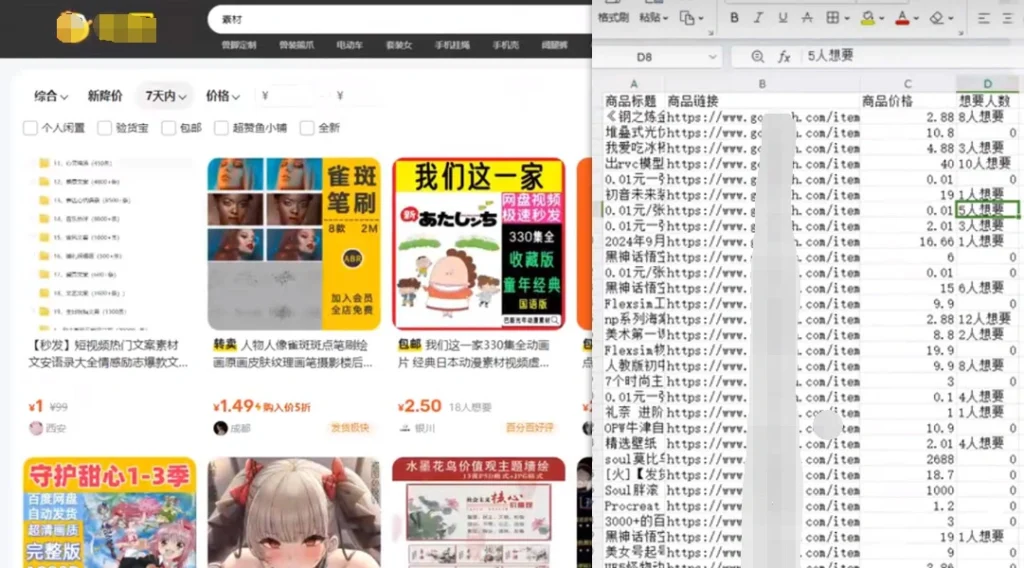Screen dimensions: 1024x568
Task: Click the yellow fish site logo
Action: point(73,27)
